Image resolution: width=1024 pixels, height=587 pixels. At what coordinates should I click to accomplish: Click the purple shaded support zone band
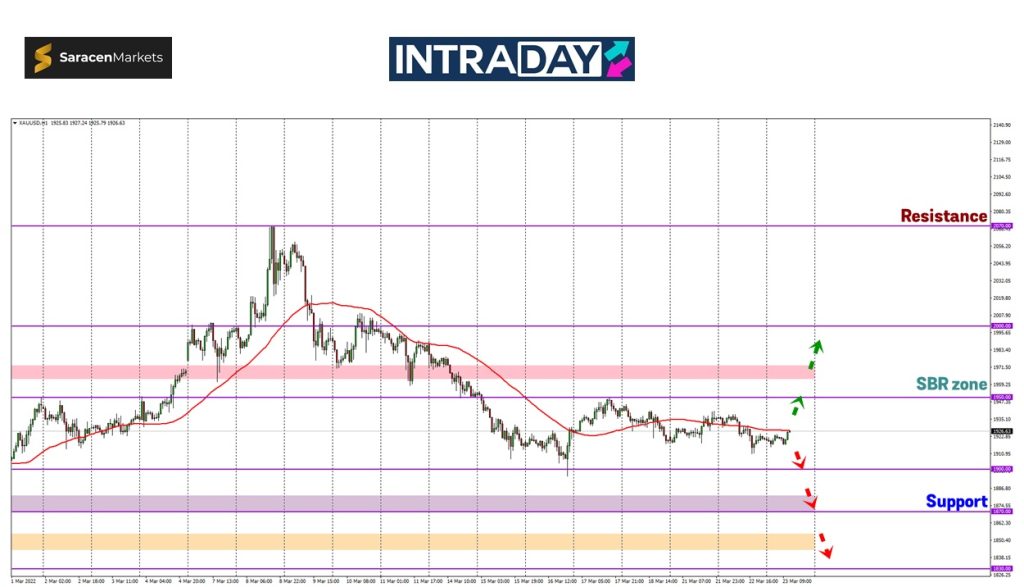point(400,503)
